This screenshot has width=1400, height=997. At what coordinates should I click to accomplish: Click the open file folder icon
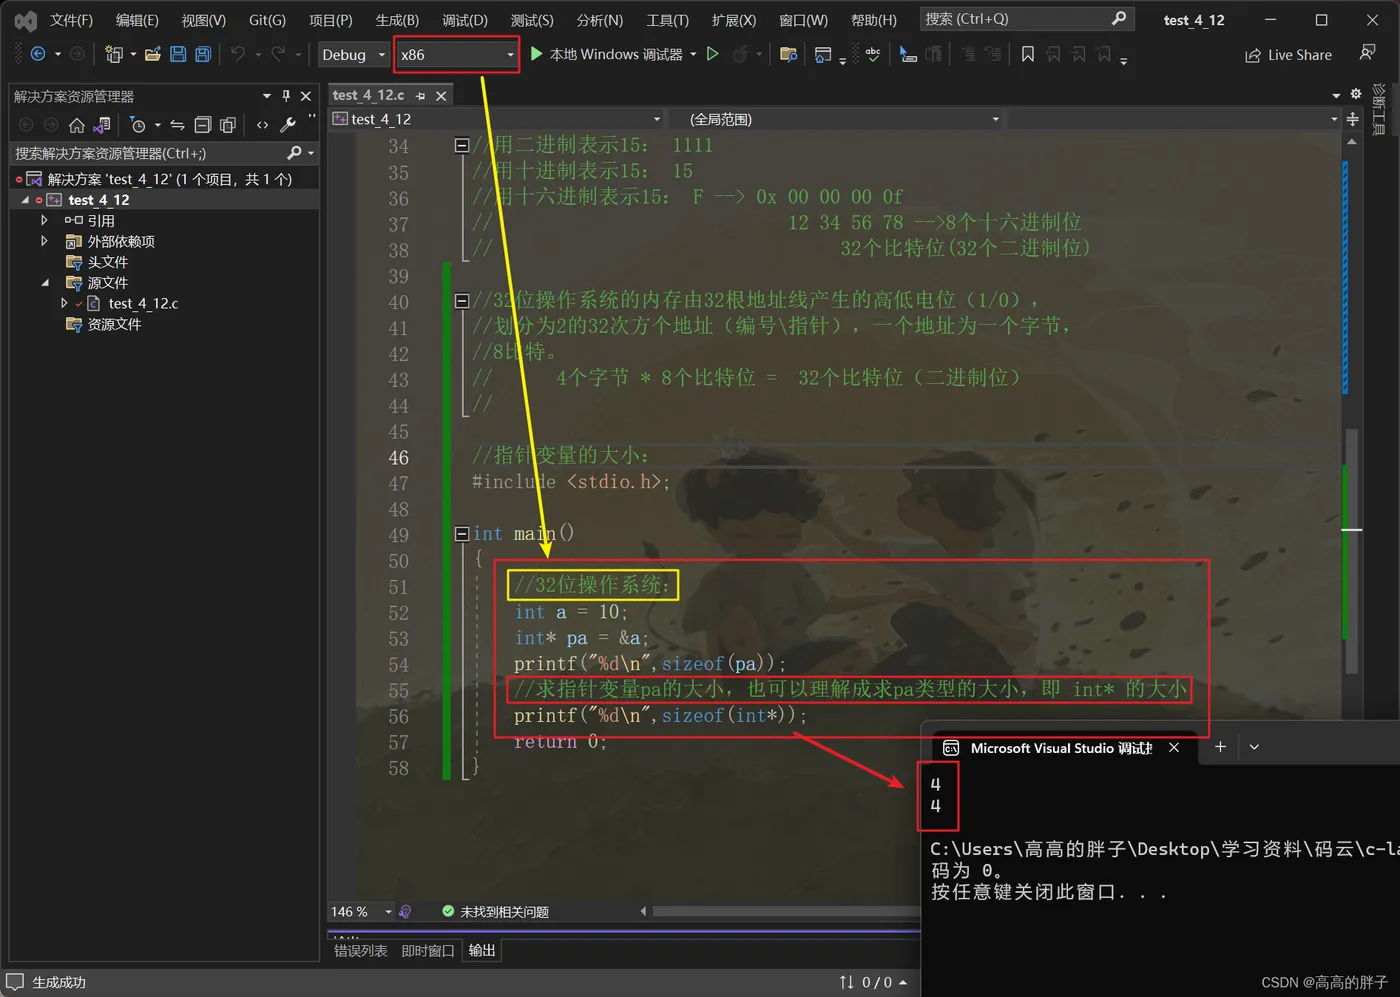[x=153, y=54]
